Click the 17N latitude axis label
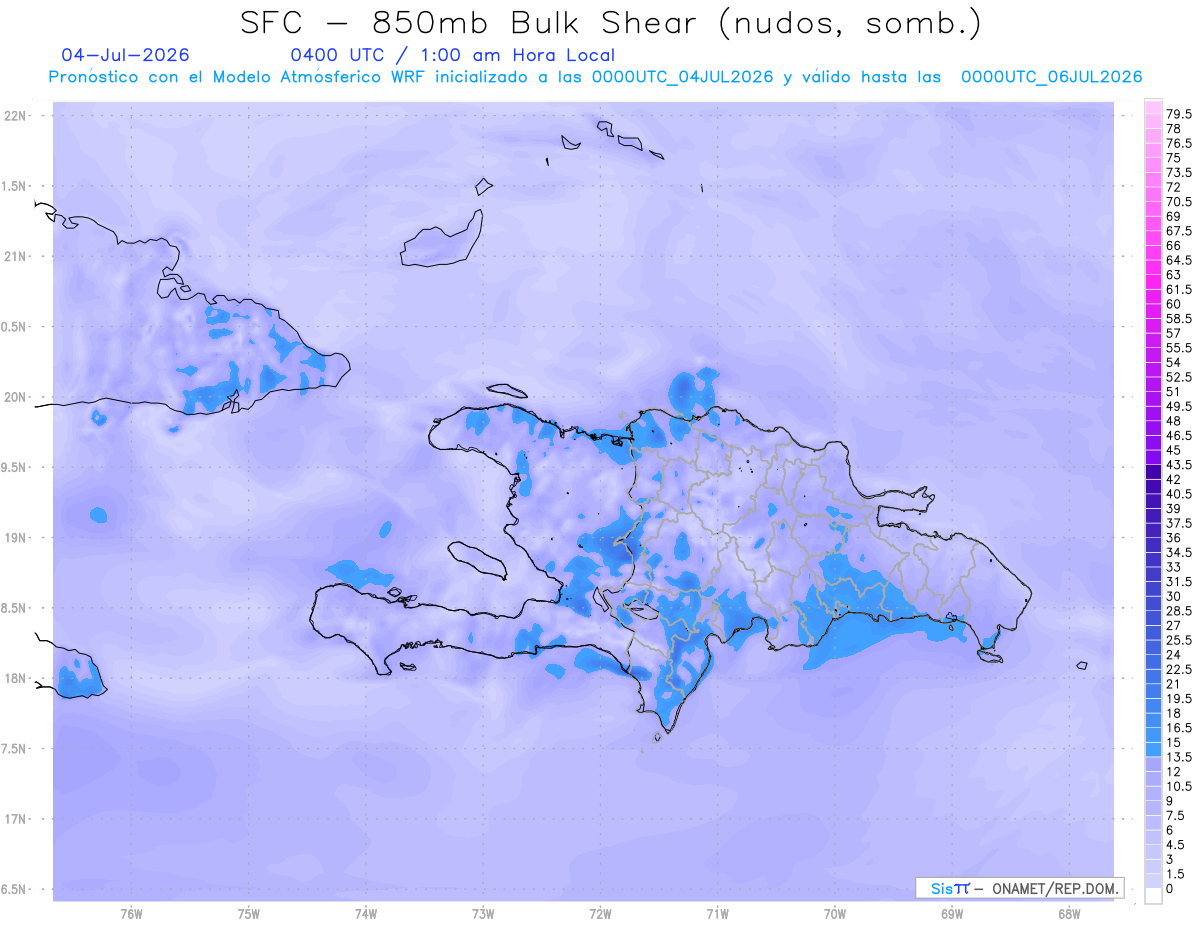The image size is (1200, 927). tap(15, 819)
